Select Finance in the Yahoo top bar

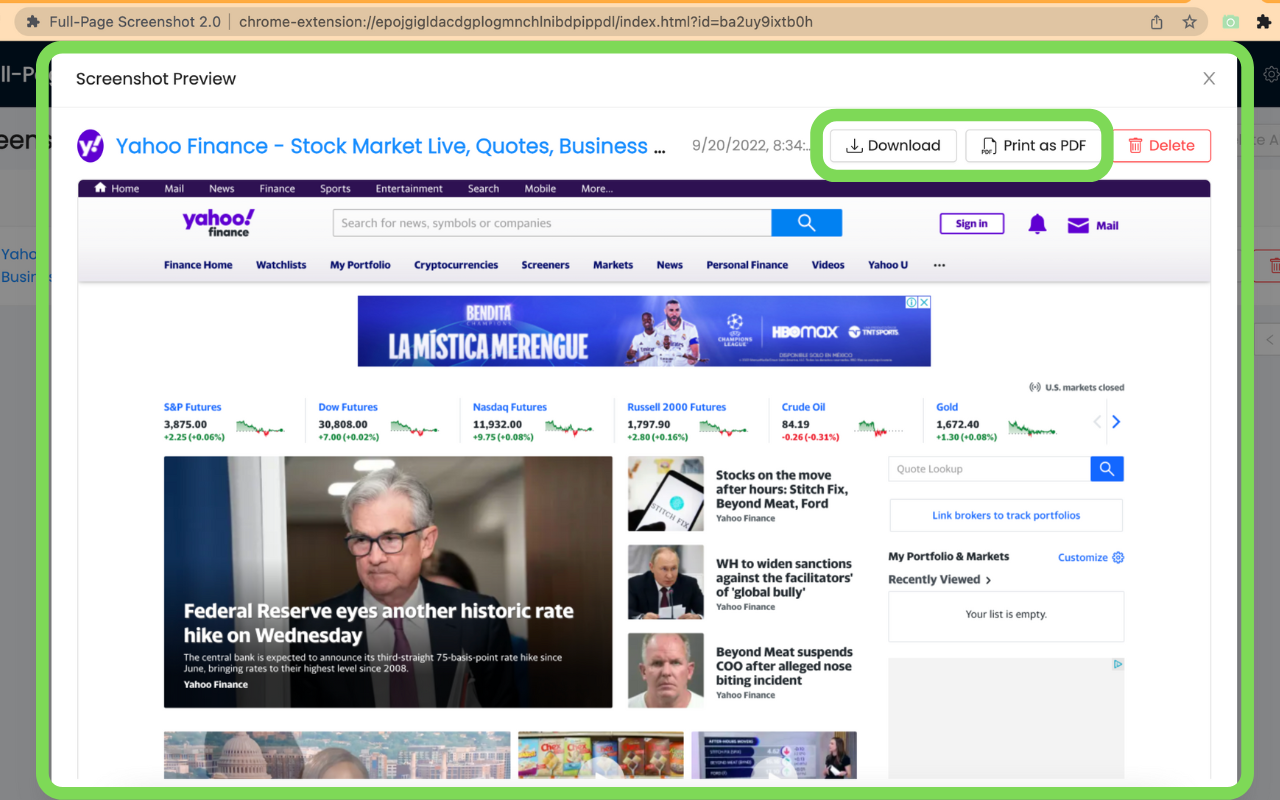click(277, 188)
